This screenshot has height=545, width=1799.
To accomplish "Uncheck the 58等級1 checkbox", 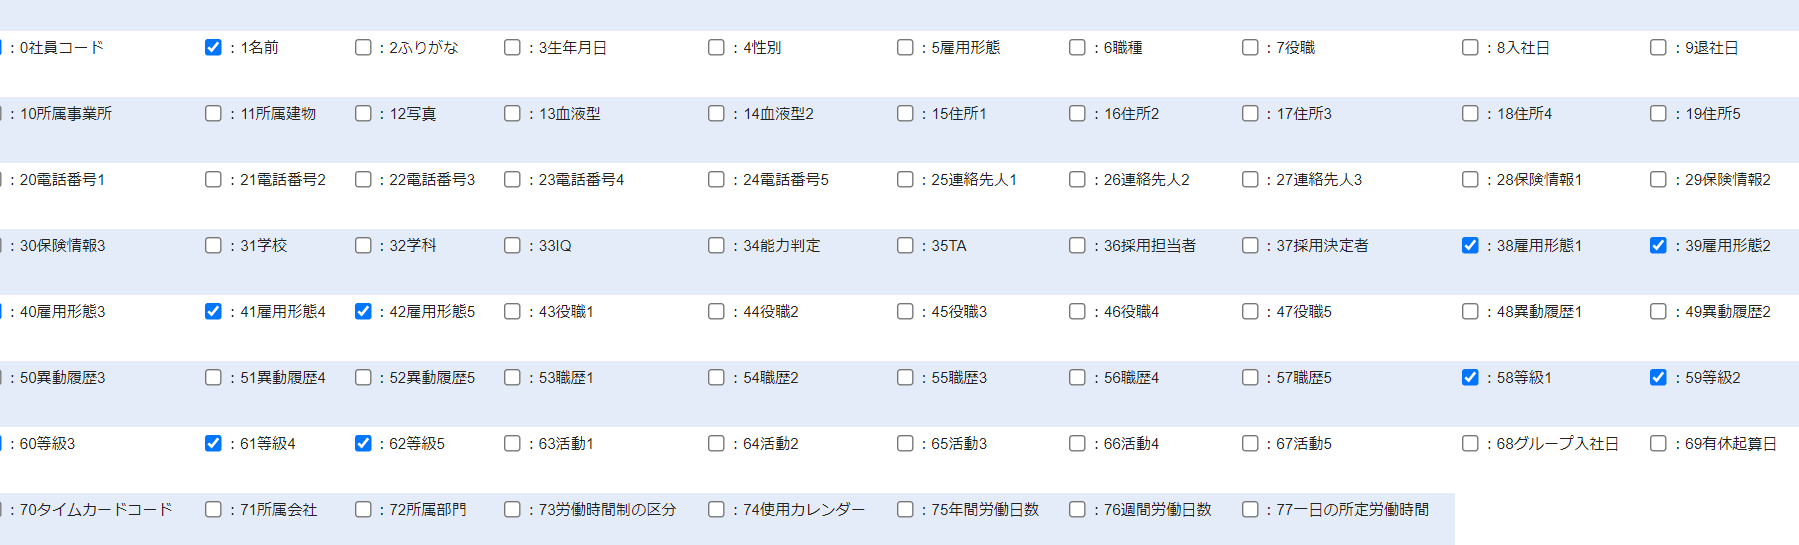I will 1470,377.
